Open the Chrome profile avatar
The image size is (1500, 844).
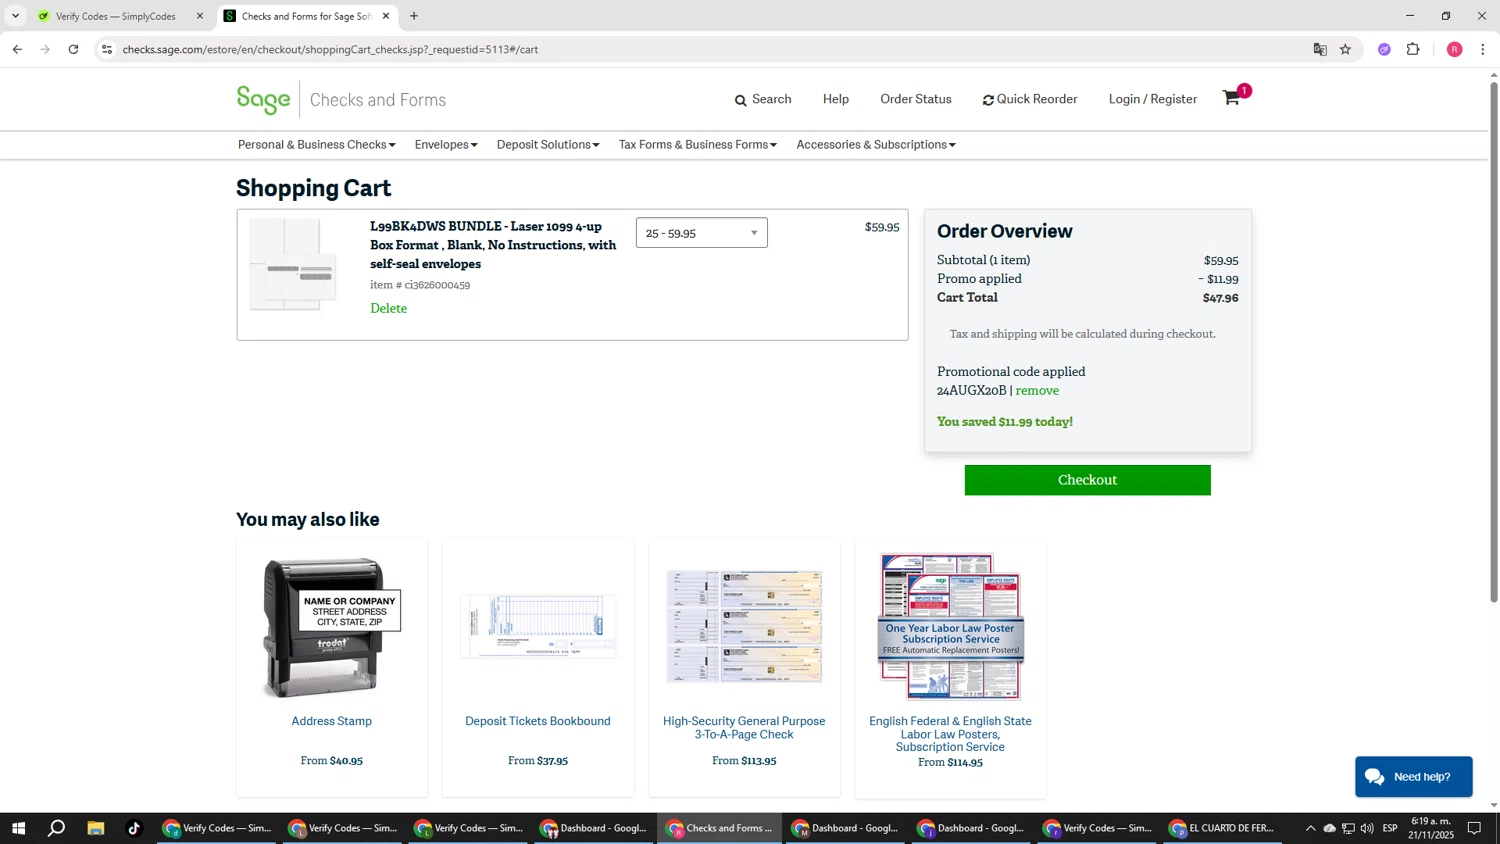click(x=1454, y=49)
